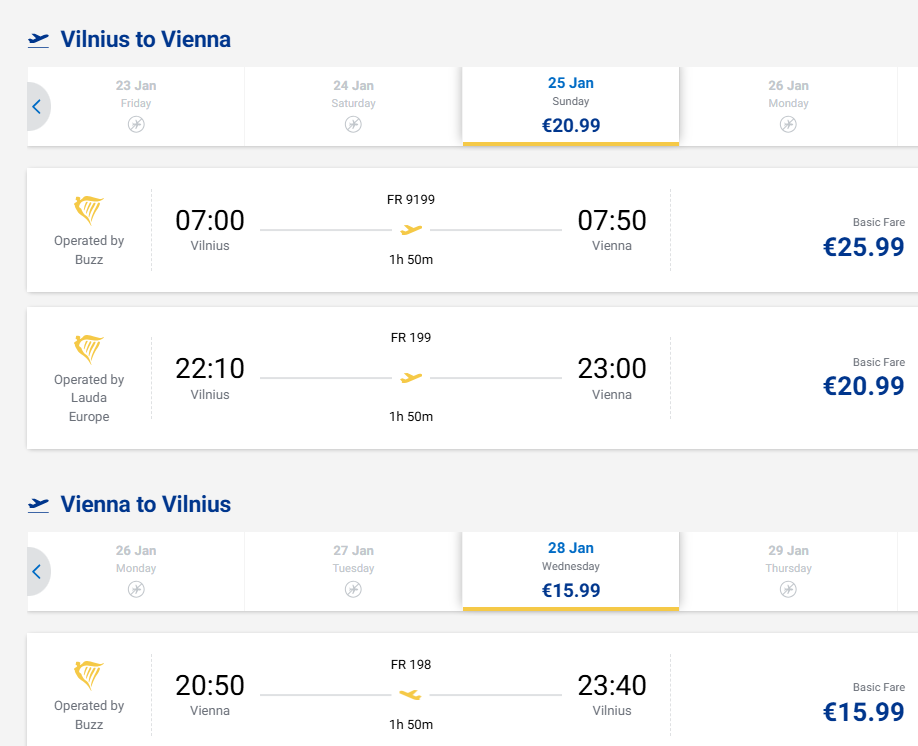
Task: Click the no-flight icon under 24 Jan
Action: click(x=353, y=124)
